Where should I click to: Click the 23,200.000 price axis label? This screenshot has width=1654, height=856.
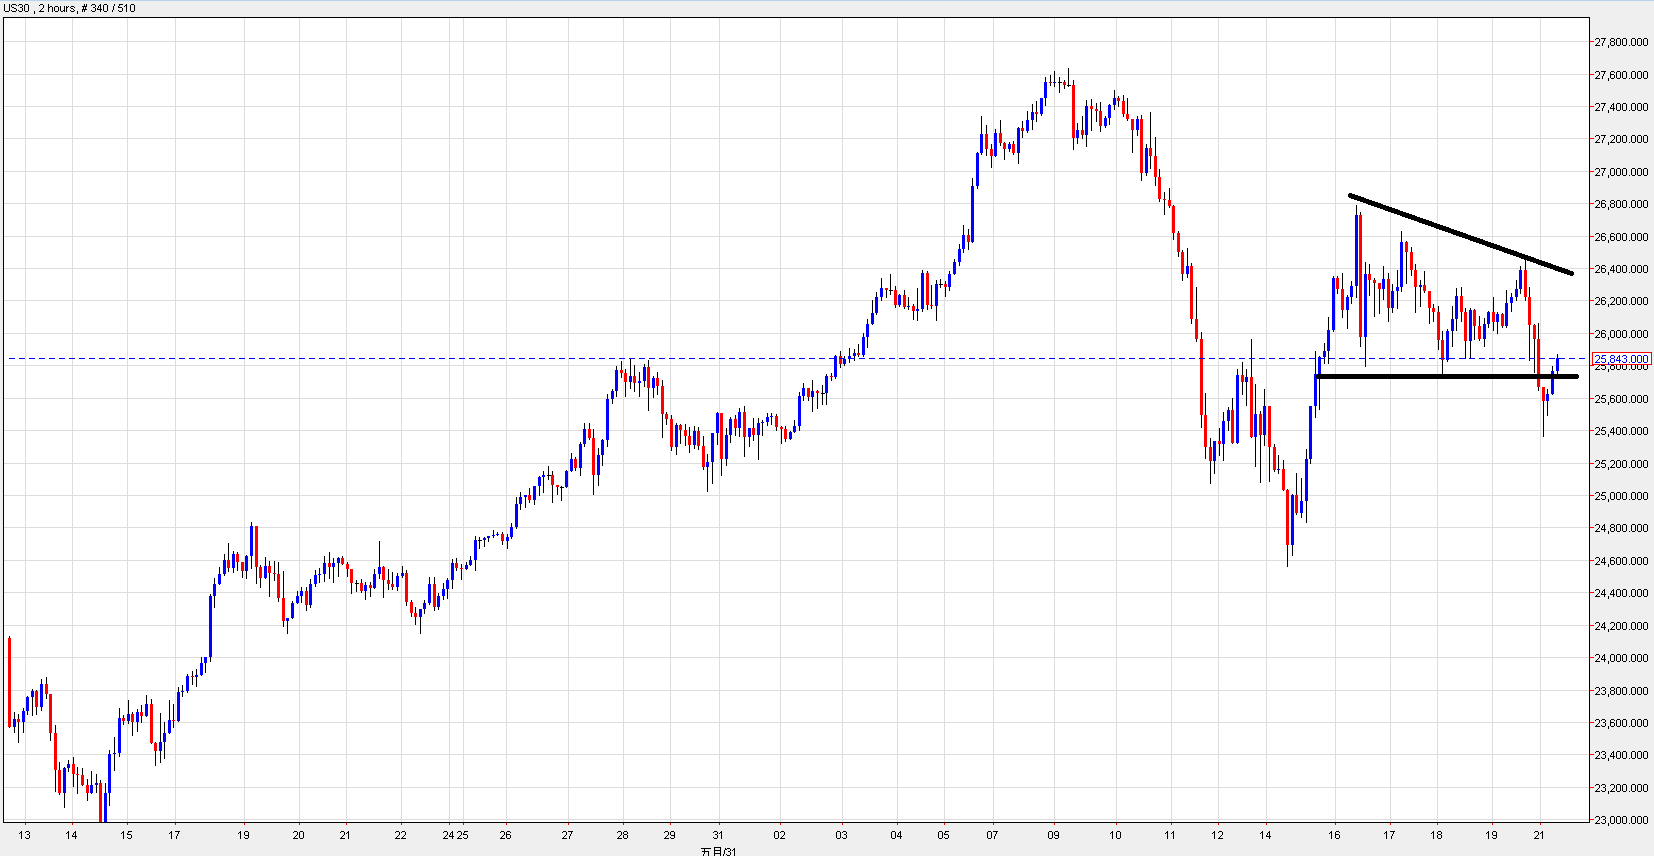1621,788
